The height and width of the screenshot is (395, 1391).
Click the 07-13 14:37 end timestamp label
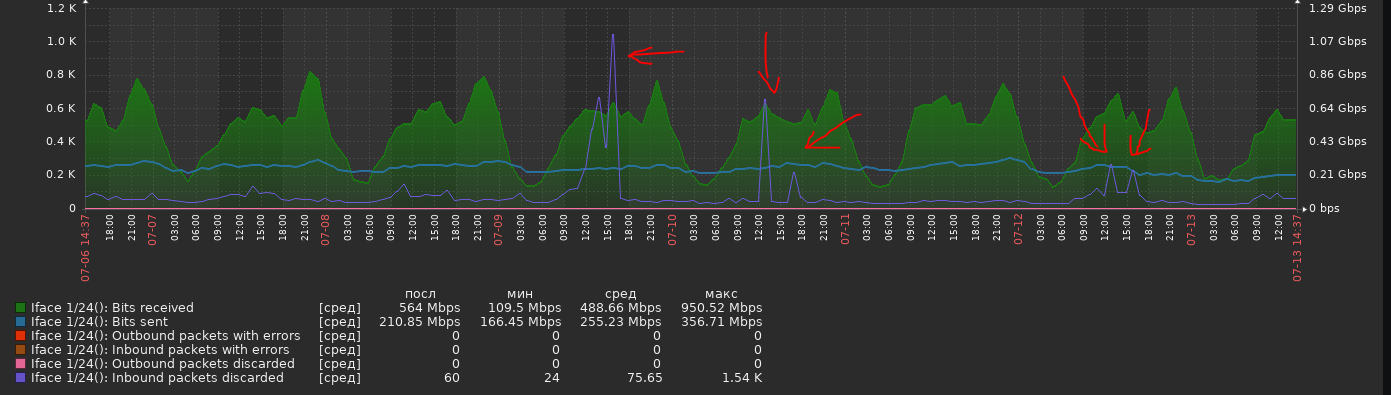(1298, 247)
